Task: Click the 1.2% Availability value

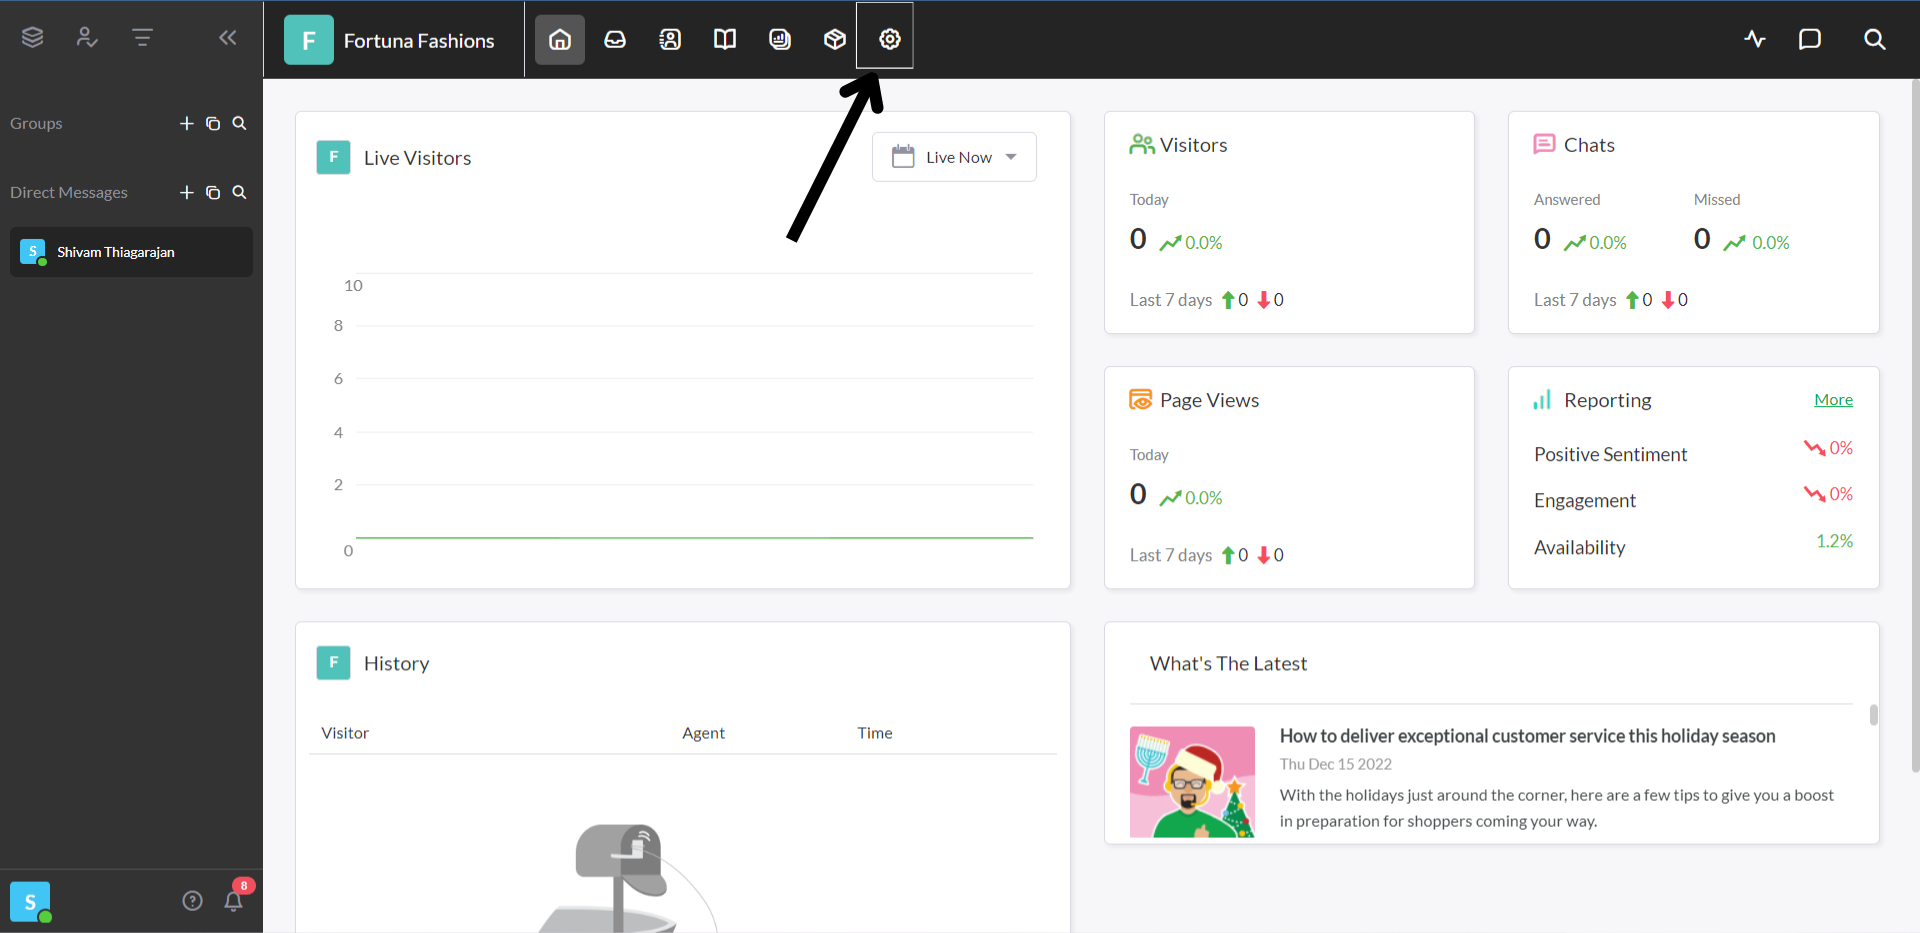Action: [1834, 541]
